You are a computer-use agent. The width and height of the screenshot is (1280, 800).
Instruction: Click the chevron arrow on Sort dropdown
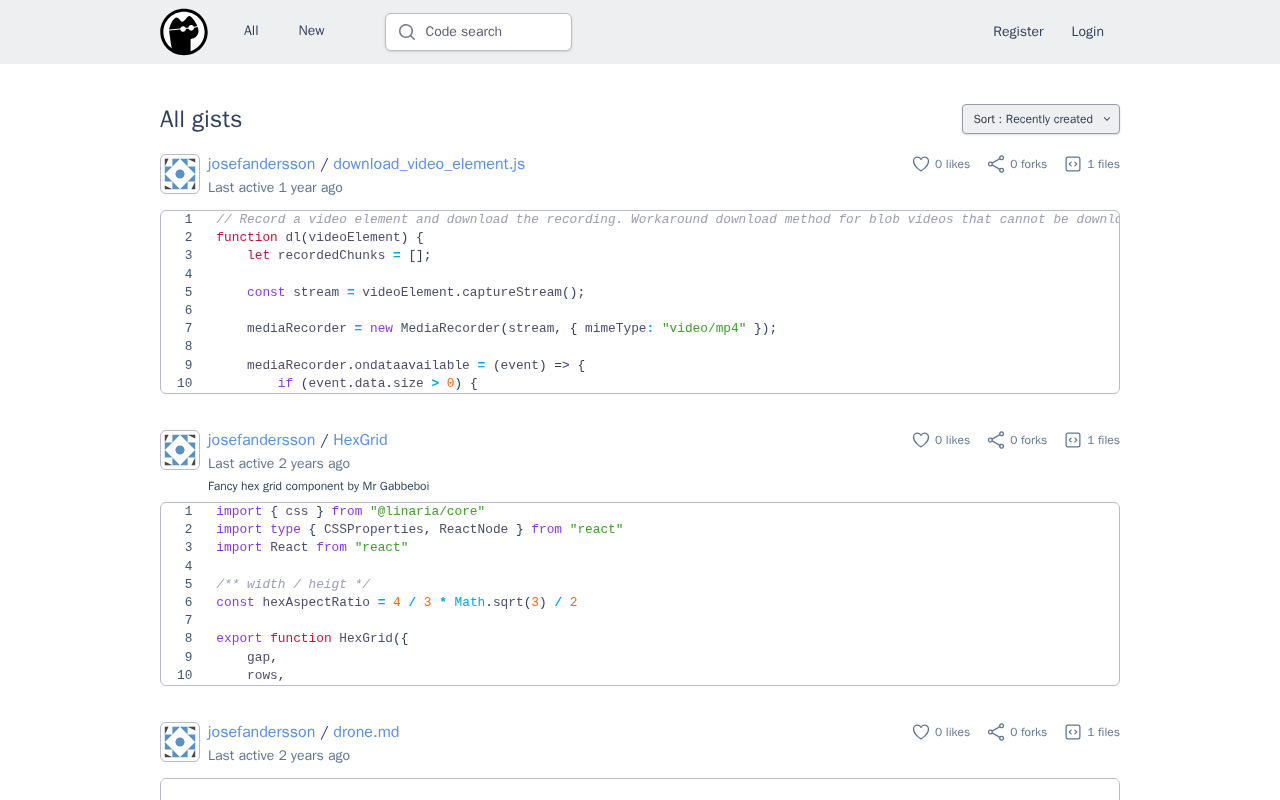(x=1107, y=119)
